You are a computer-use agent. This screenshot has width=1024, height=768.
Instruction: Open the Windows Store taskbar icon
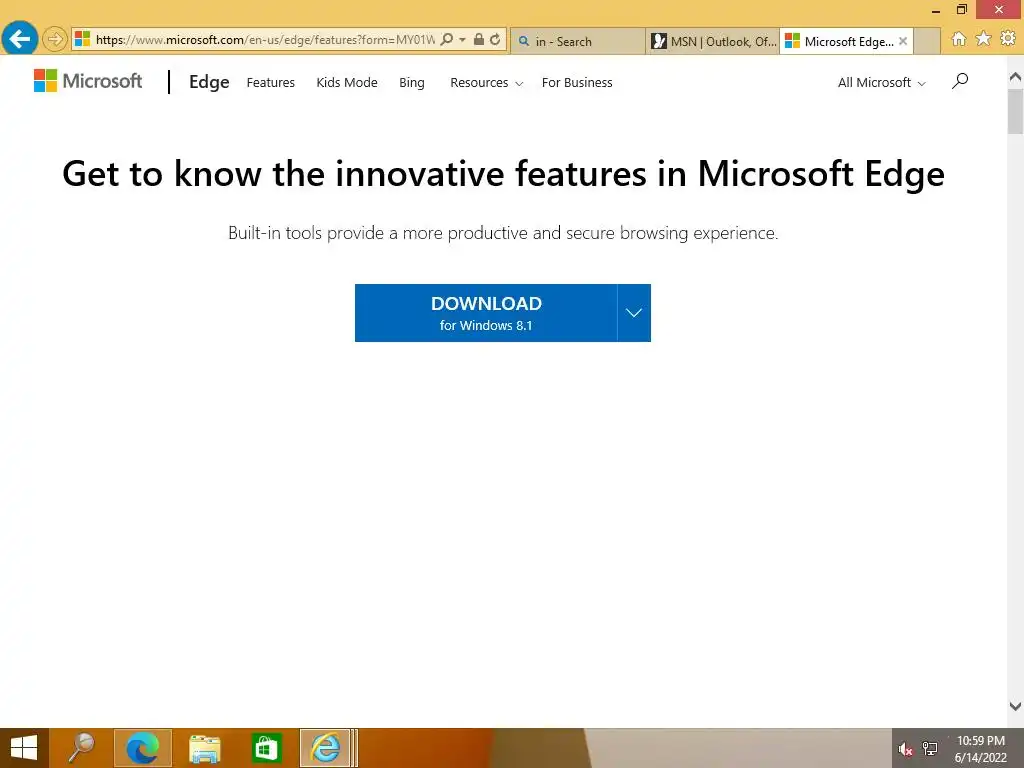pyautogui.click(x=266, y=748)
